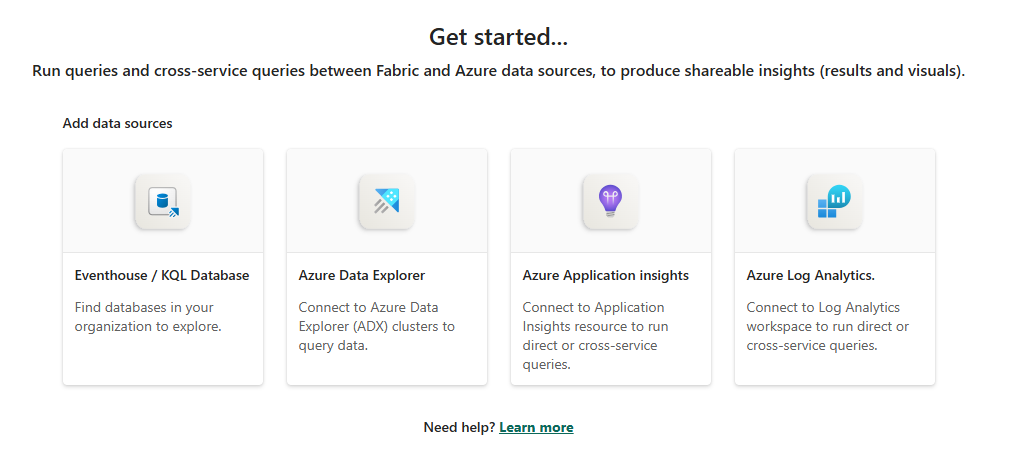1016x459 pixels.
Task: Click the Azure Data Explorer icon
Action: point(386,202)
